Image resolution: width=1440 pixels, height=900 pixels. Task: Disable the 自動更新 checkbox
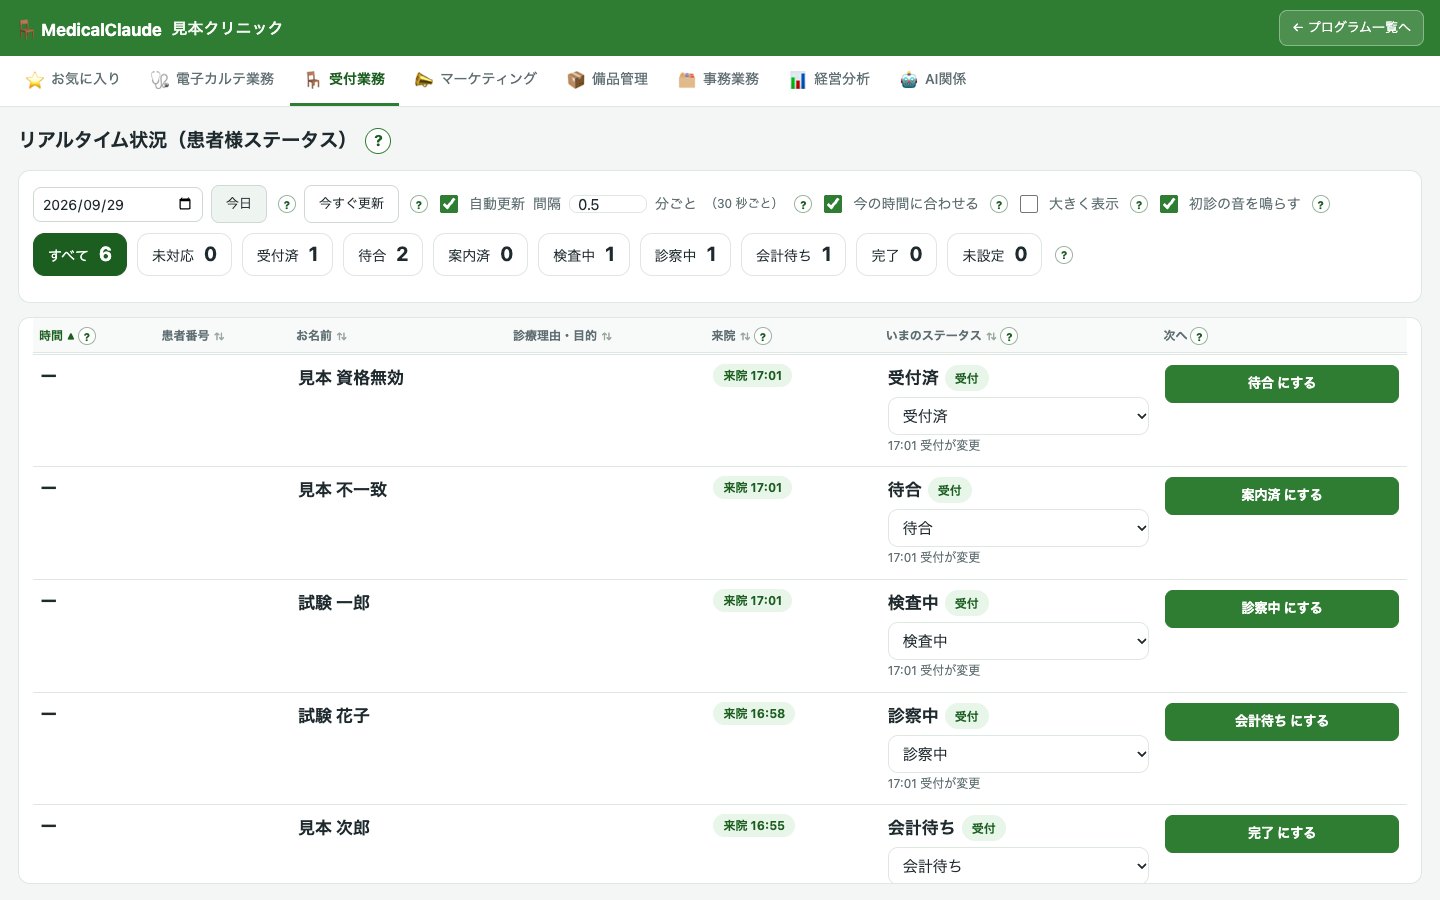point(449,204)
